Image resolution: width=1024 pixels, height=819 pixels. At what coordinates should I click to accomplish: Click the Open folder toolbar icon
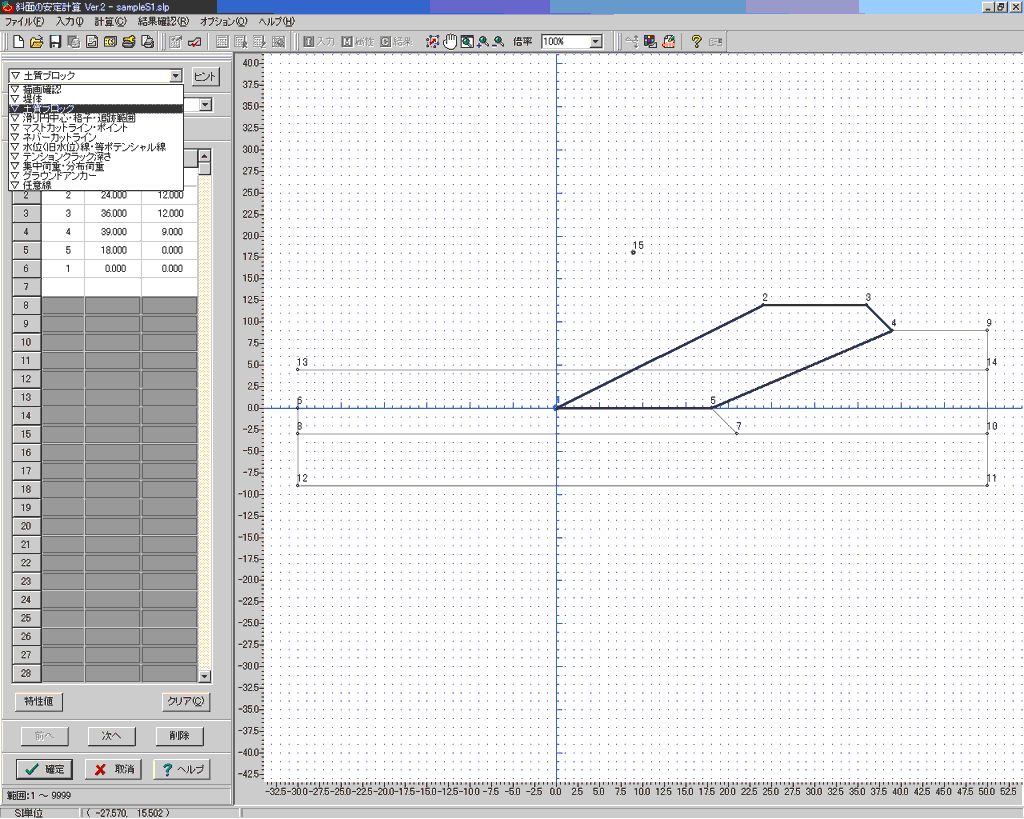(x=37, y=42)
